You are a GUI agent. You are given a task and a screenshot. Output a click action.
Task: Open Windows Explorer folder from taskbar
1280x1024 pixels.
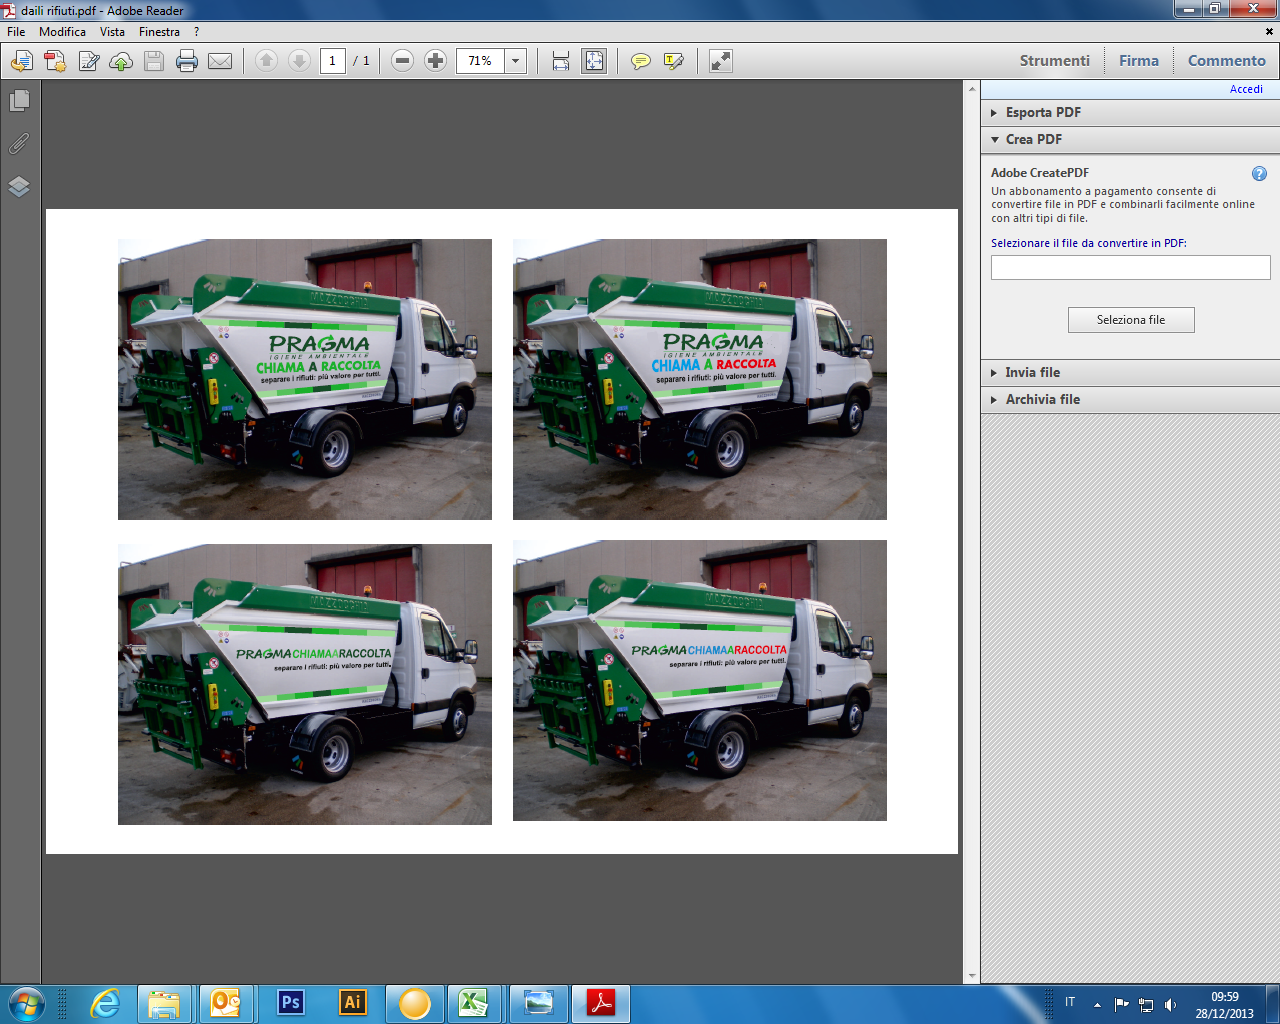(164, 1003)
